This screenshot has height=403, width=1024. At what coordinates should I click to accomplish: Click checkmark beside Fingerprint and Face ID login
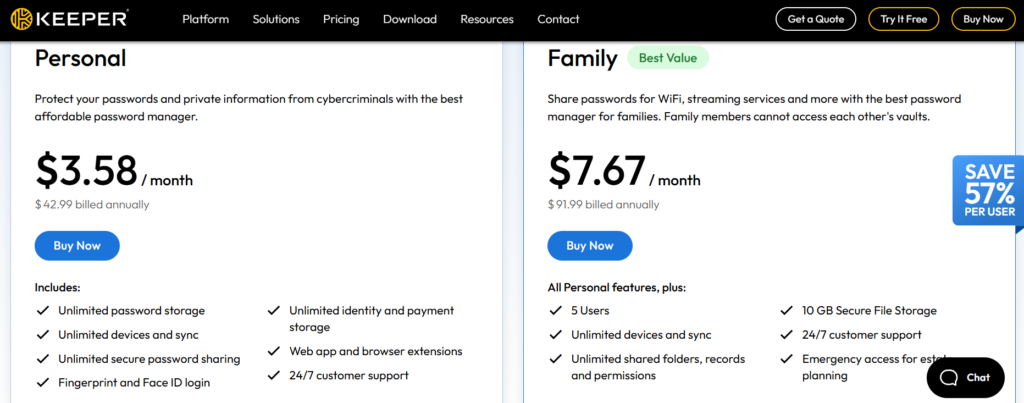pyautogui.click(x=43, y=382)
